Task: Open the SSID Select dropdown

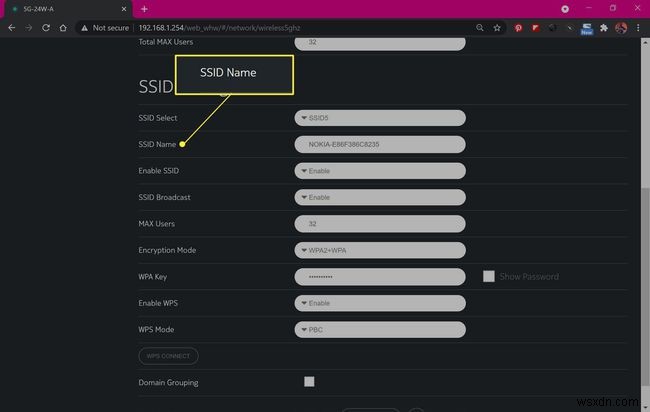Action: tap(380, 118)
